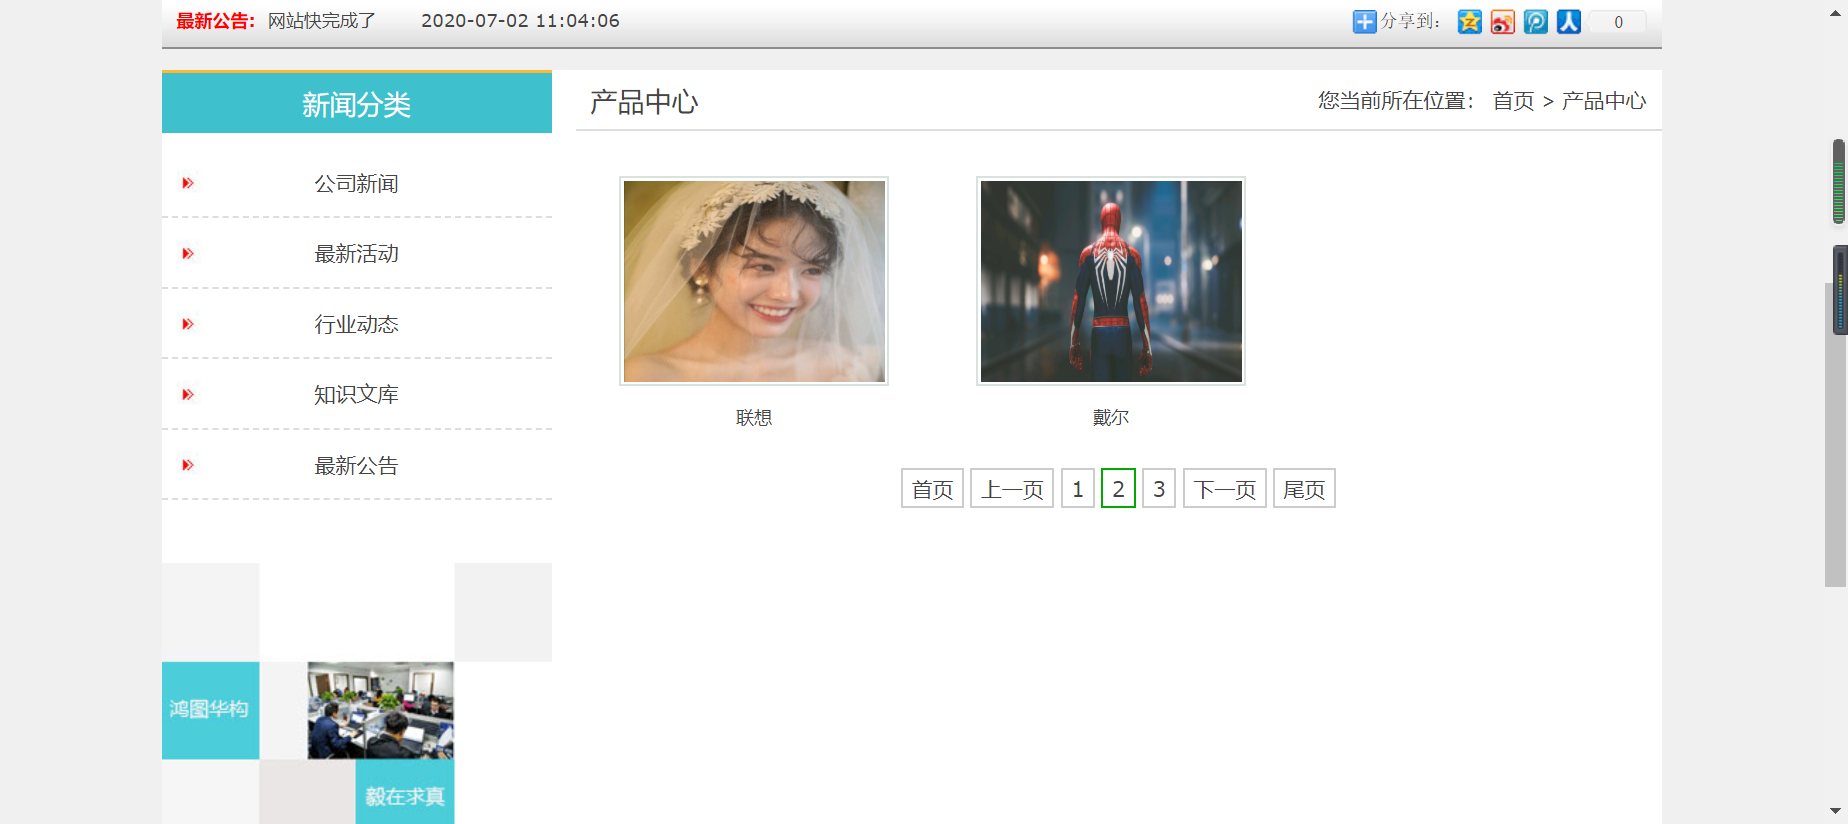Click 首页 in the breadcrumb
This screenshot has width=1848, height=824.
click(x=1513, y=101)
